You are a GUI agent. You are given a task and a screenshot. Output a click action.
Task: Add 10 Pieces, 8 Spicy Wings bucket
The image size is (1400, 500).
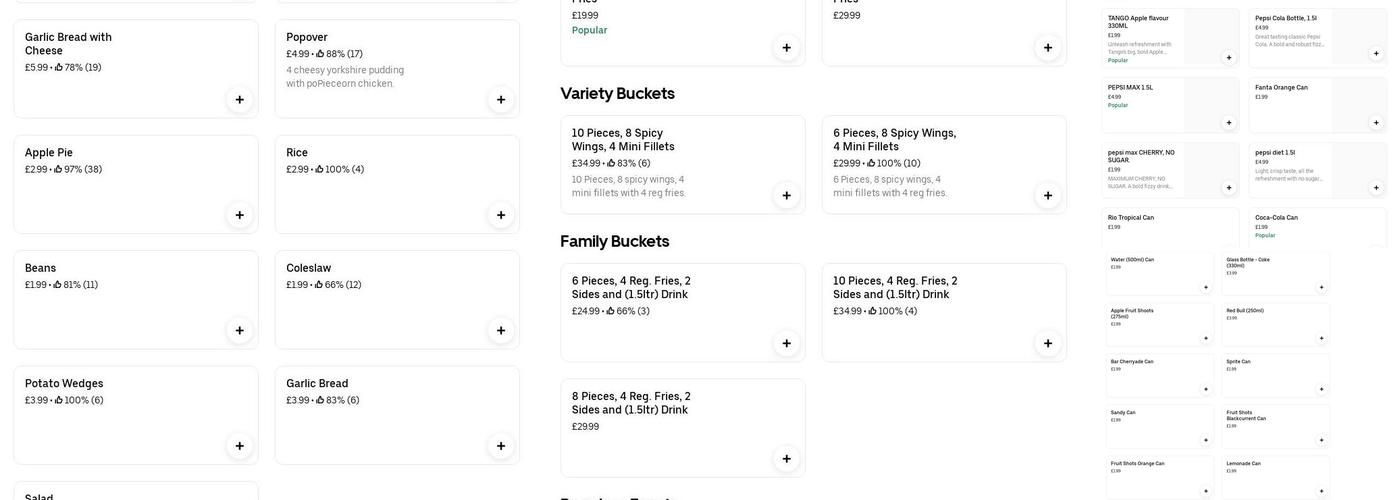[x=786, y=196]
